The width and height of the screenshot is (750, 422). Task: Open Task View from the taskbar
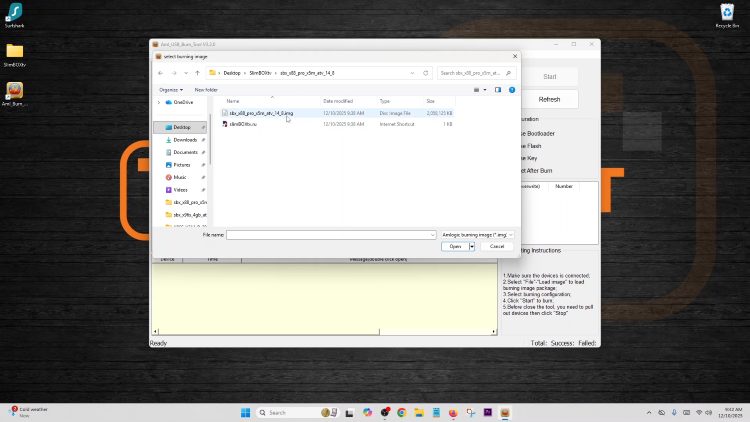coord(350,413)
